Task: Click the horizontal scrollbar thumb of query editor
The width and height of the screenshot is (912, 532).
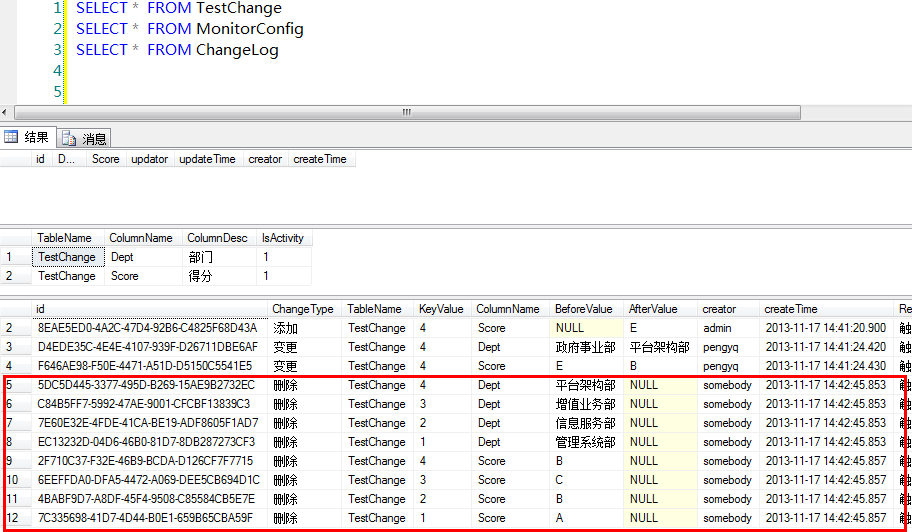Action: [x=407, y=112]
